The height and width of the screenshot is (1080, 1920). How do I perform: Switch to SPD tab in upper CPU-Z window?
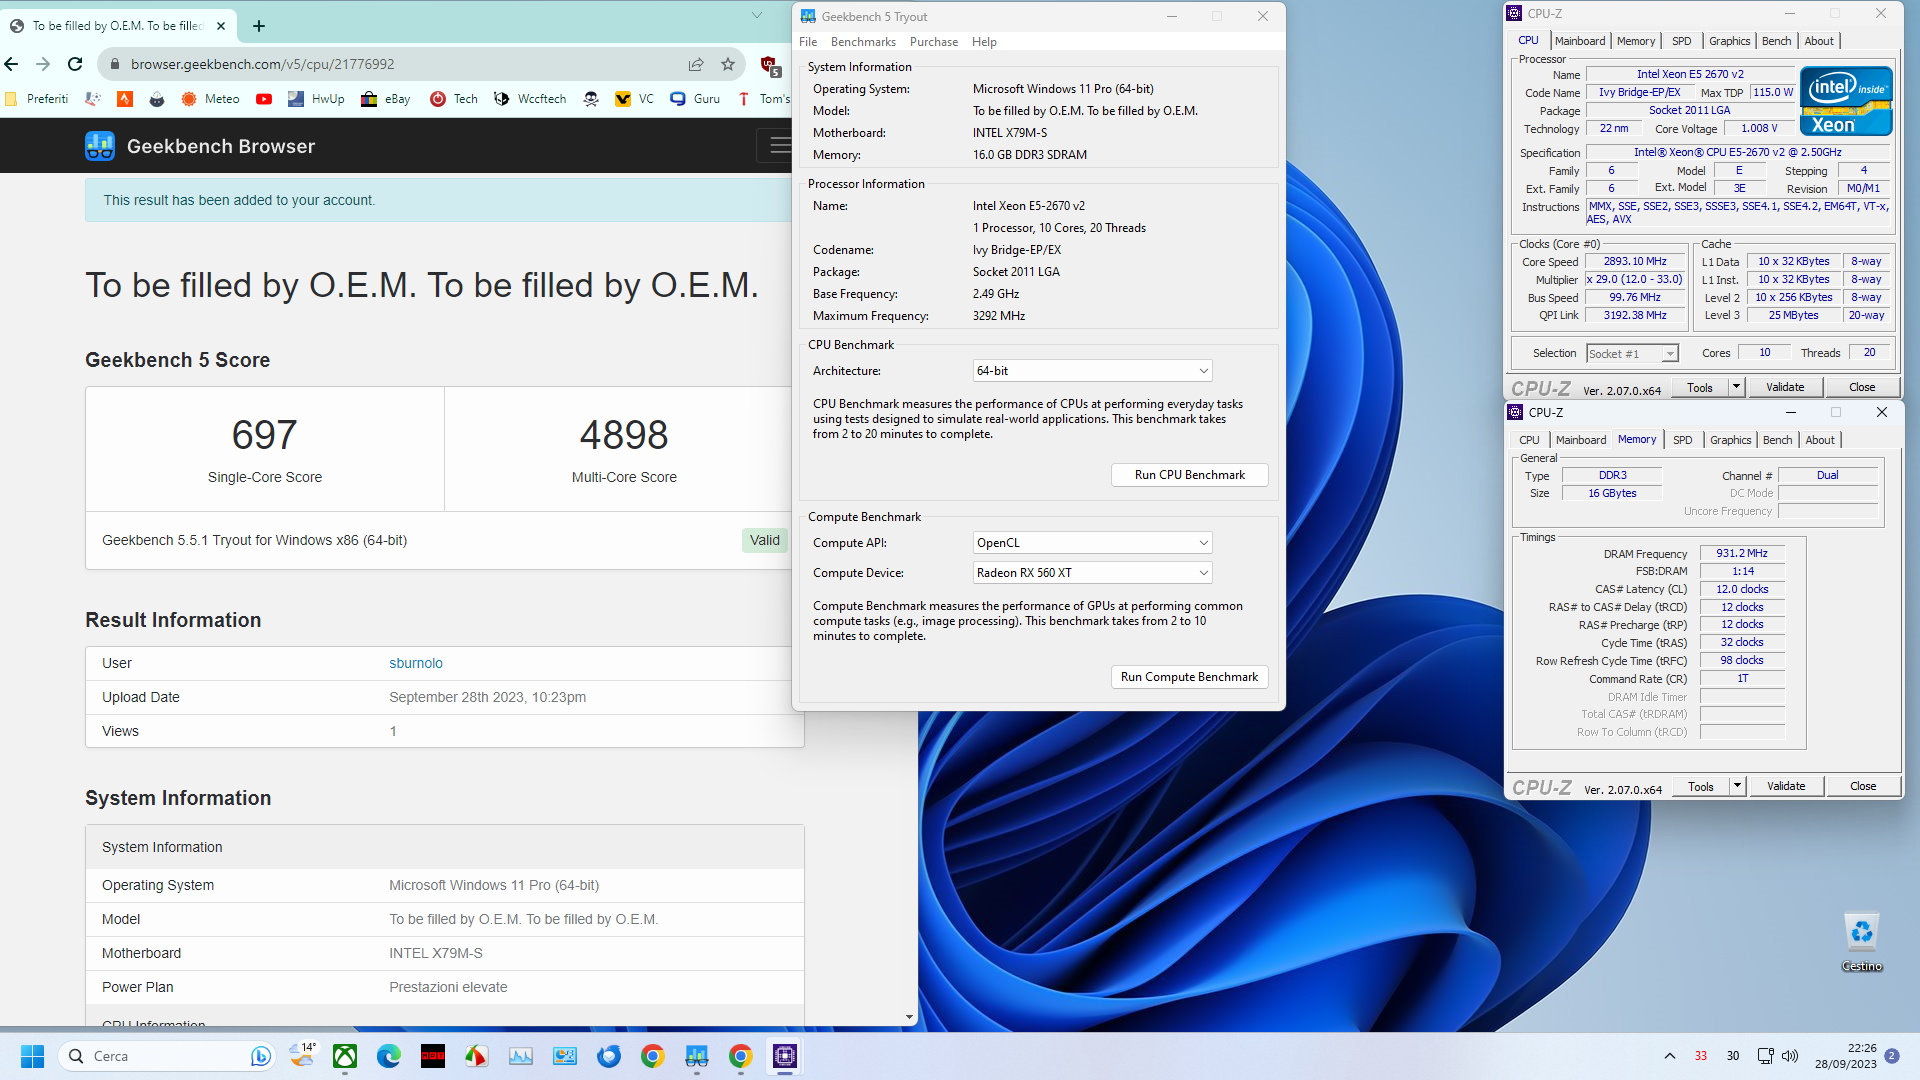(x=1682, y=41)
